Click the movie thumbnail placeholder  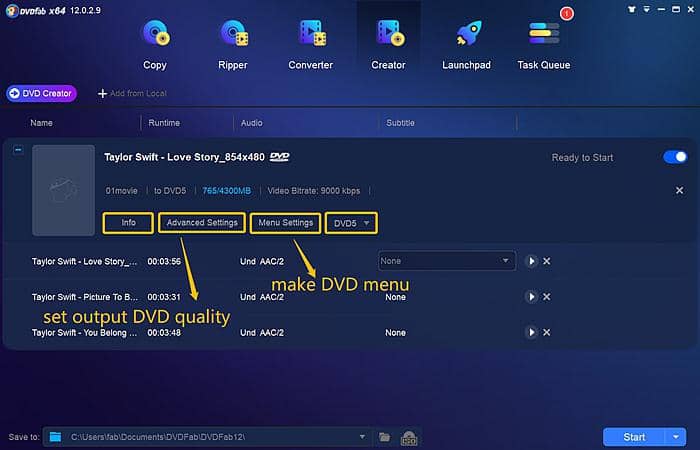[x=63, y=190]
